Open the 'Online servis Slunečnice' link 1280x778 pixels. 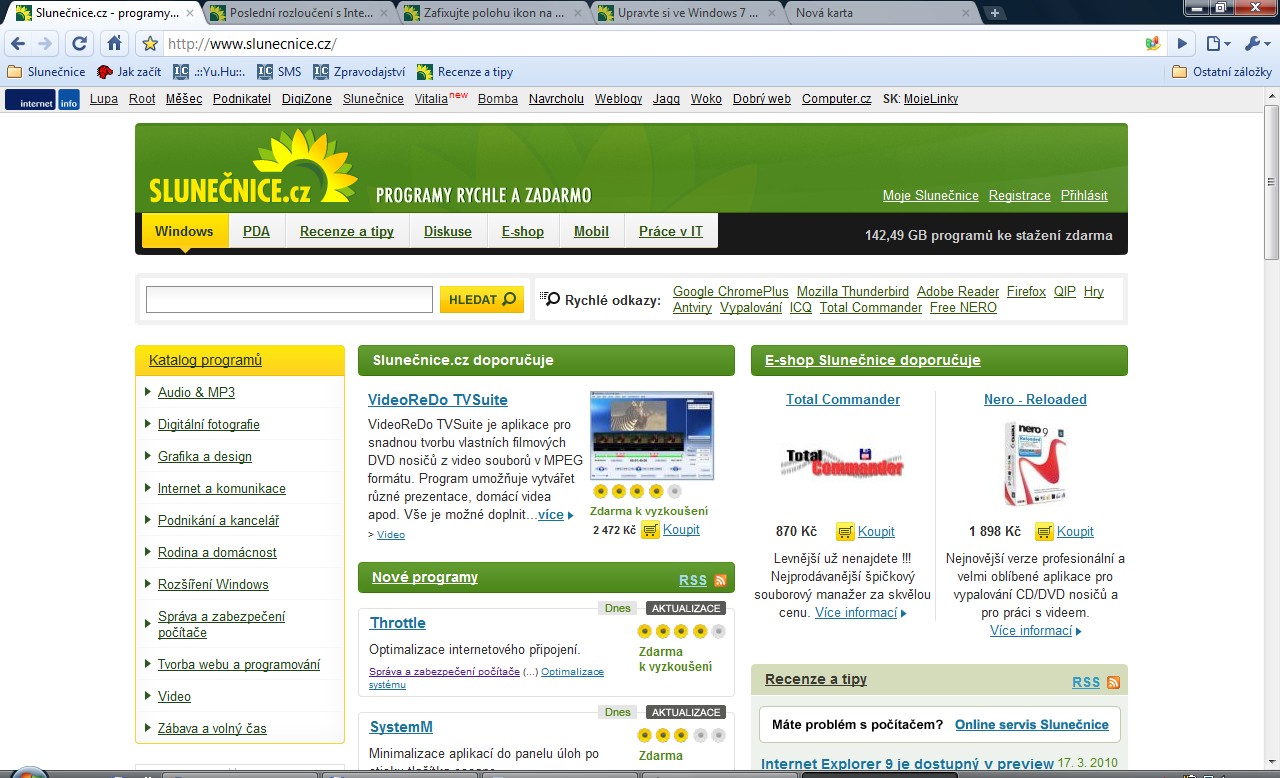(1032, 724)
